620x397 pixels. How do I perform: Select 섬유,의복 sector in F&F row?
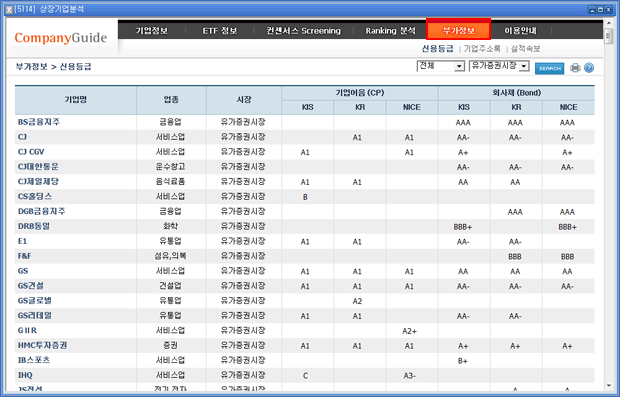click(x=171, y=256)
